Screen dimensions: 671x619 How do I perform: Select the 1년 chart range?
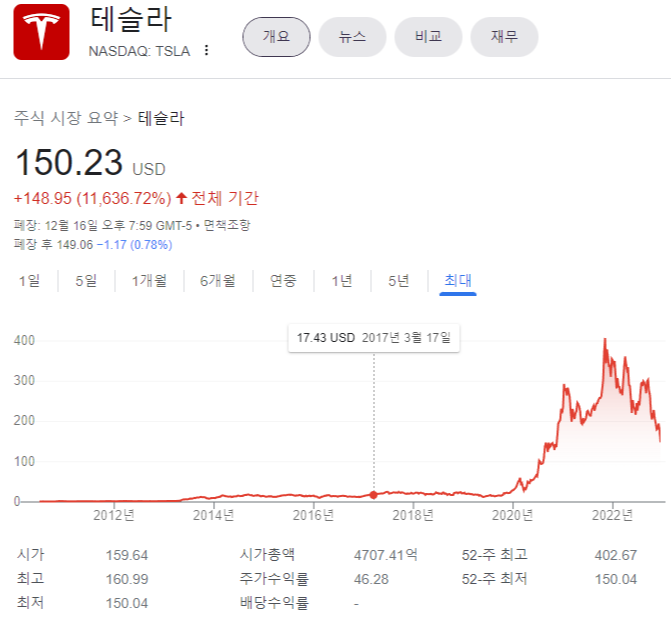pos(342,281)
